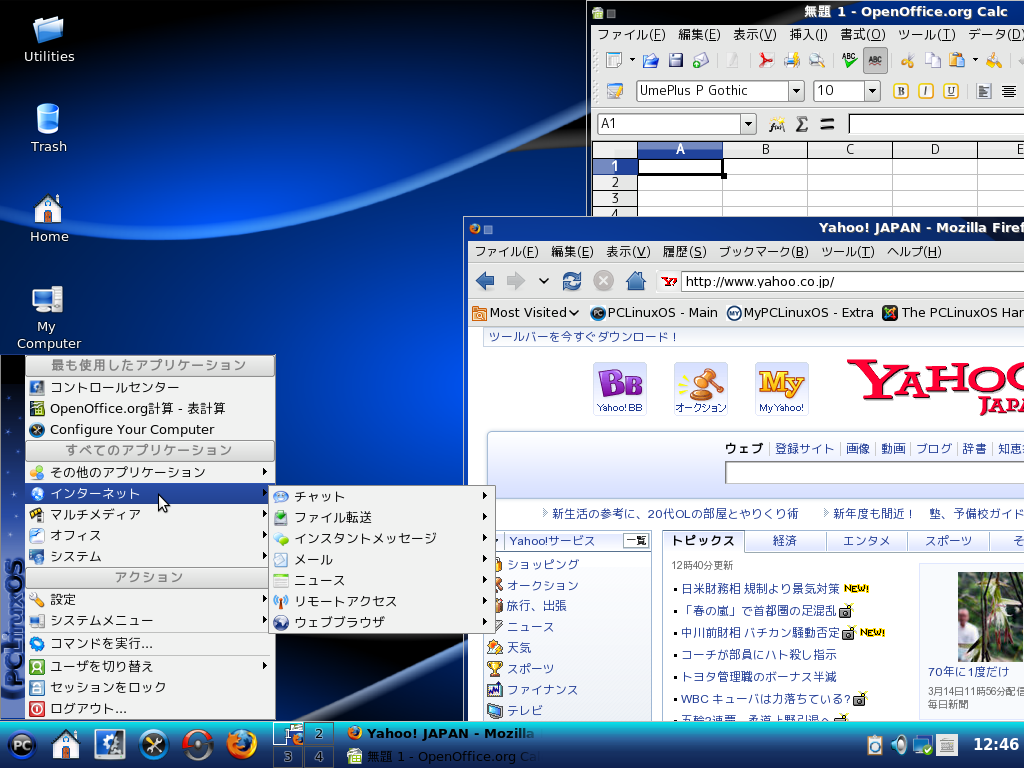Viewport: 1024px width, 768px height.
Task: Open the Home desktop icon
Action: tap(48, 218)
